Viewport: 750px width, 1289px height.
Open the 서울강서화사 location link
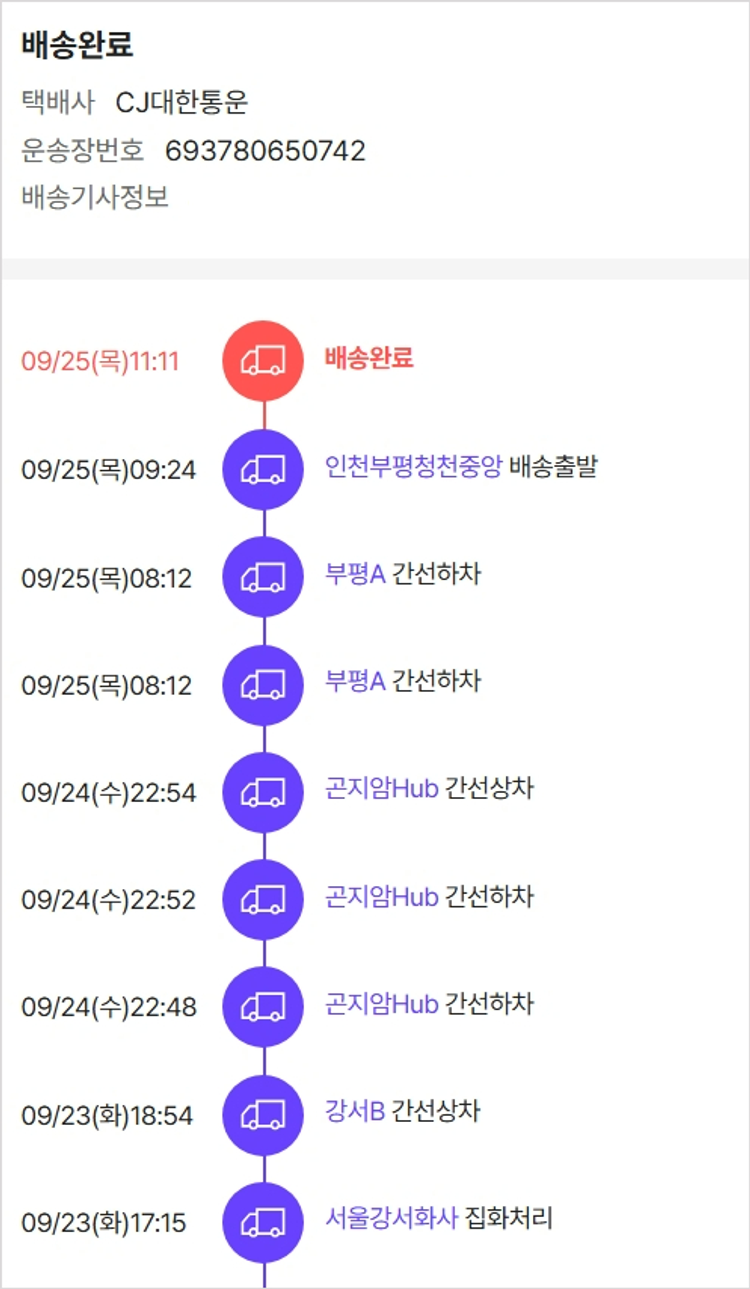click(391, 1218)
